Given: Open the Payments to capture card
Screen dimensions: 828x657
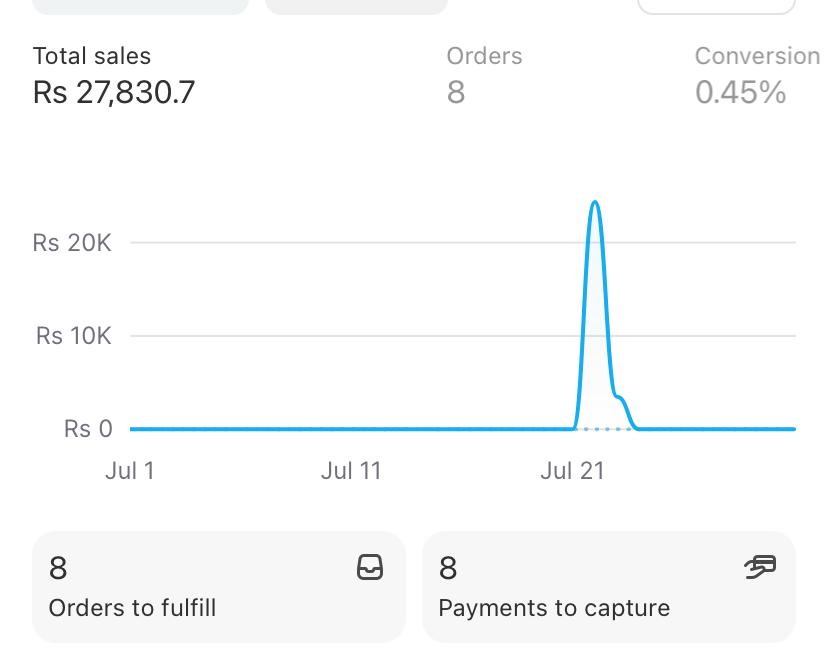Looking at the screenshot, I should [x=608, y=587].
